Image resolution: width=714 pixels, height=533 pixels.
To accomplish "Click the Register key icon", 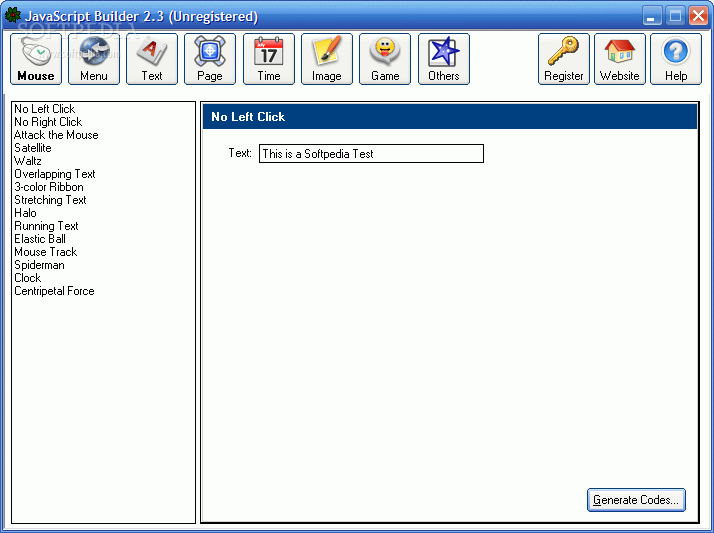I will (x=564, y=59).
